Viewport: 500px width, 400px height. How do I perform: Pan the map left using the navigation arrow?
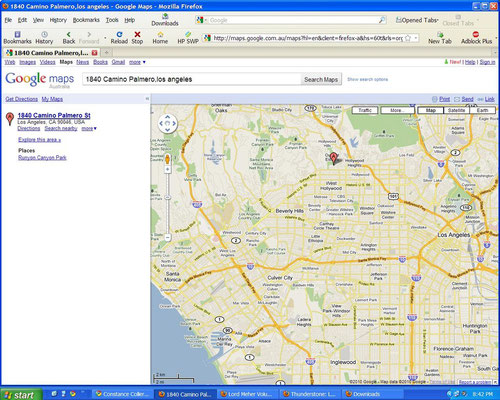[x=161, y=123]
